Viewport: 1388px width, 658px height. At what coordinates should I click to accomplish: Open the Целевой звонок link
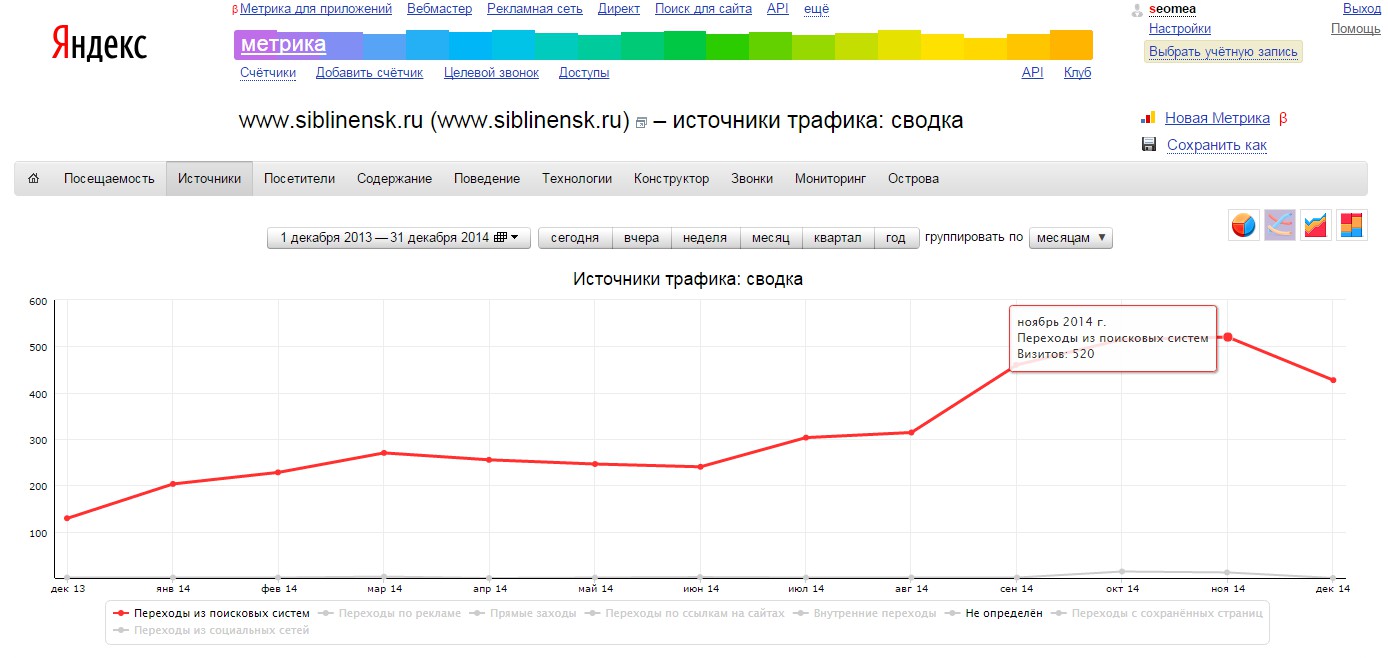point(491,72)
